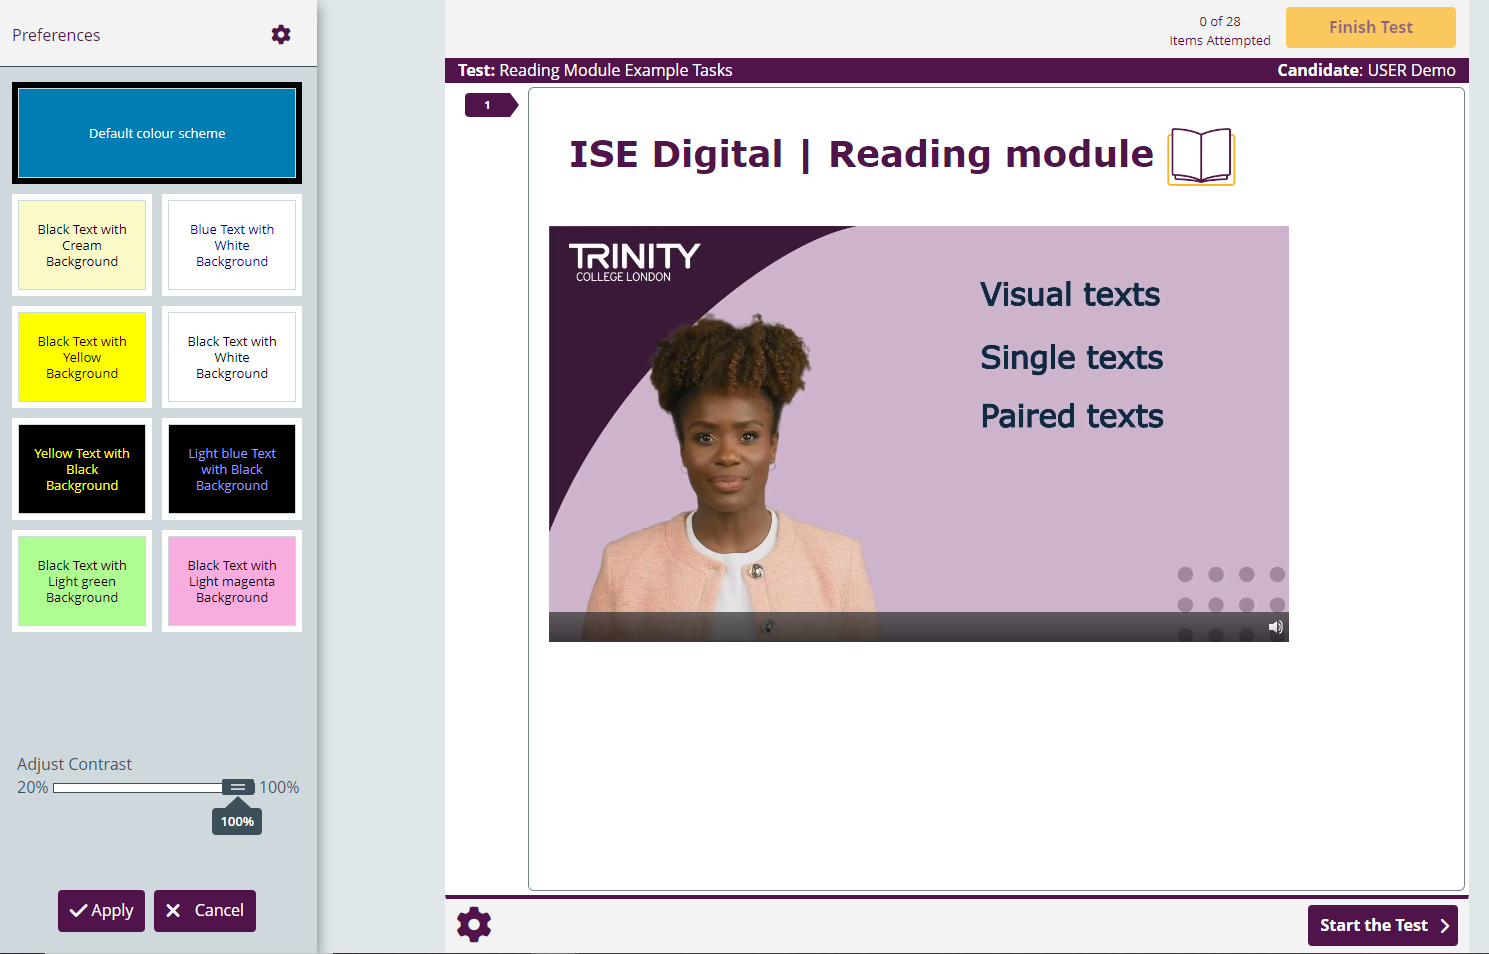Click 'Paired texts' in the video
Viewport: 1489px width, 954px height.
pyautogui.click(x=1072, y=415)
